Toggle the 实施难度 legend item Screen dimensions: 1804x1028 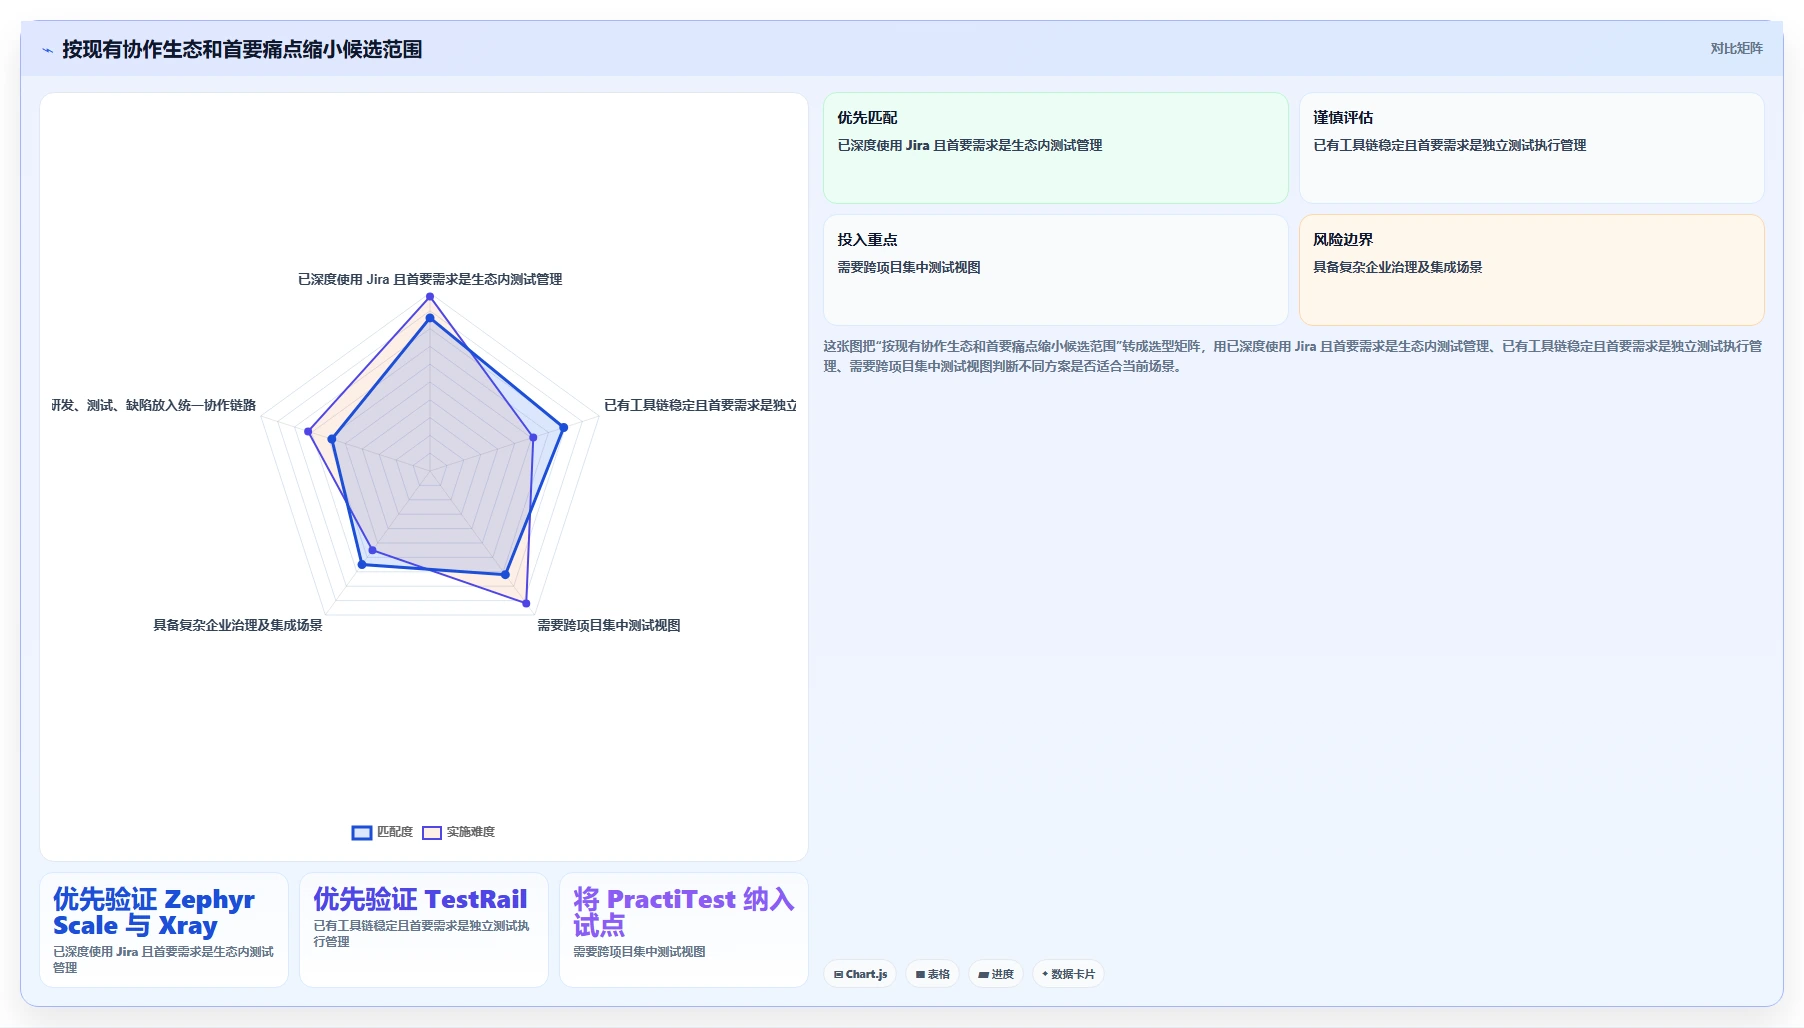click(x=458, y=832)
